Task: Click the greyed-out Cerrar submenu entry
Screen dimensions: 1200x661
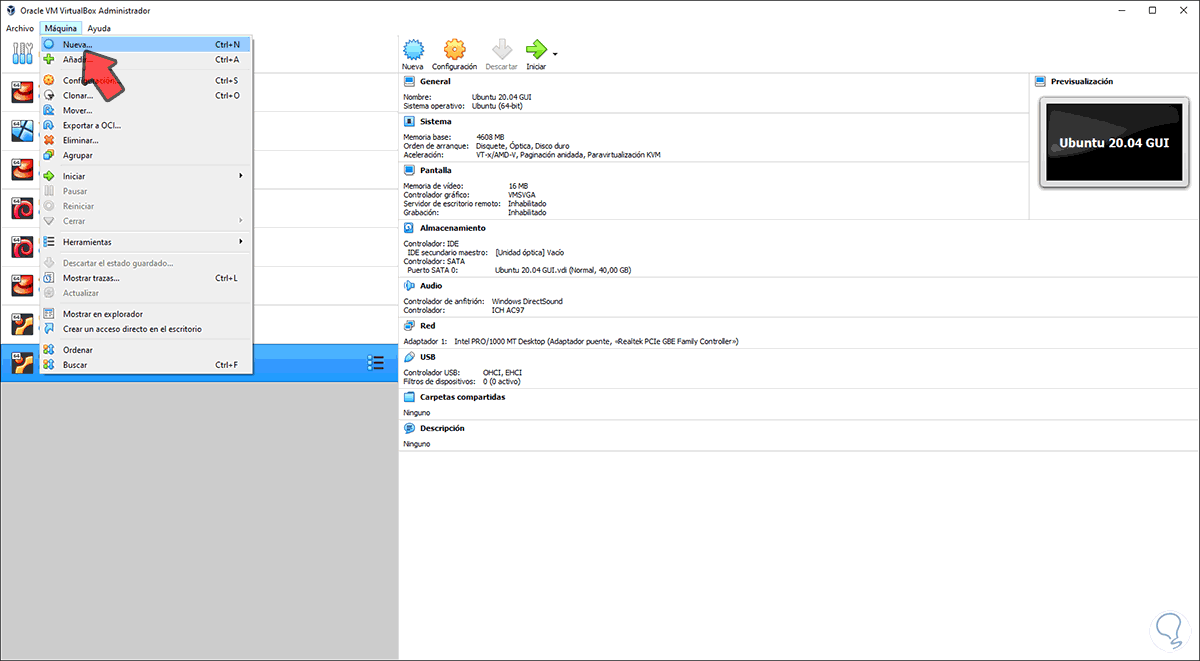Action: coord(146,221)
